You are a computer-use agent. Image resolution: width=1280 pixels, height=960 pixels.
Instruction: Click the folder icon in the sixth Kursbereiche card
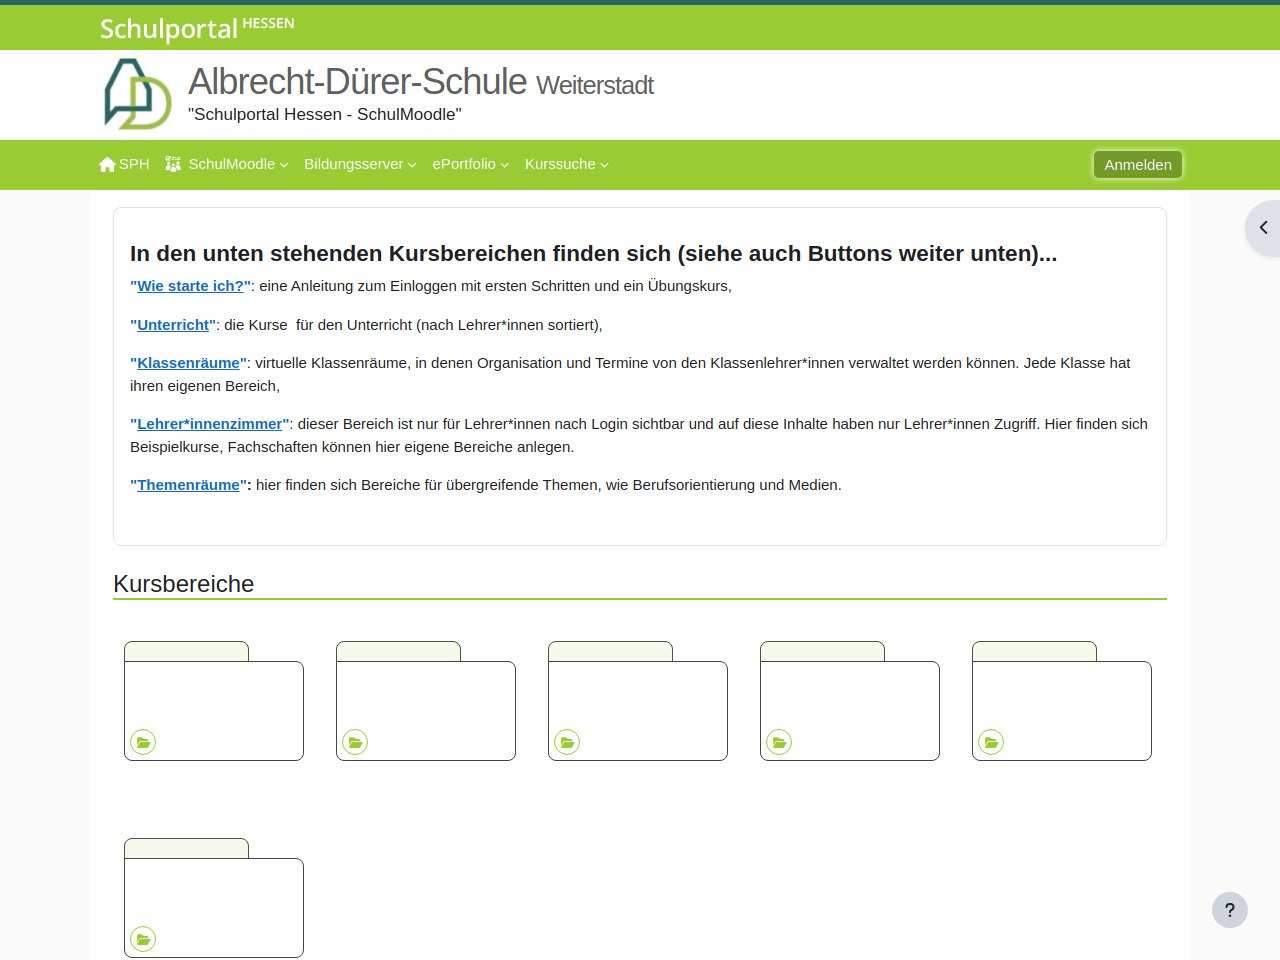[143, 939]
